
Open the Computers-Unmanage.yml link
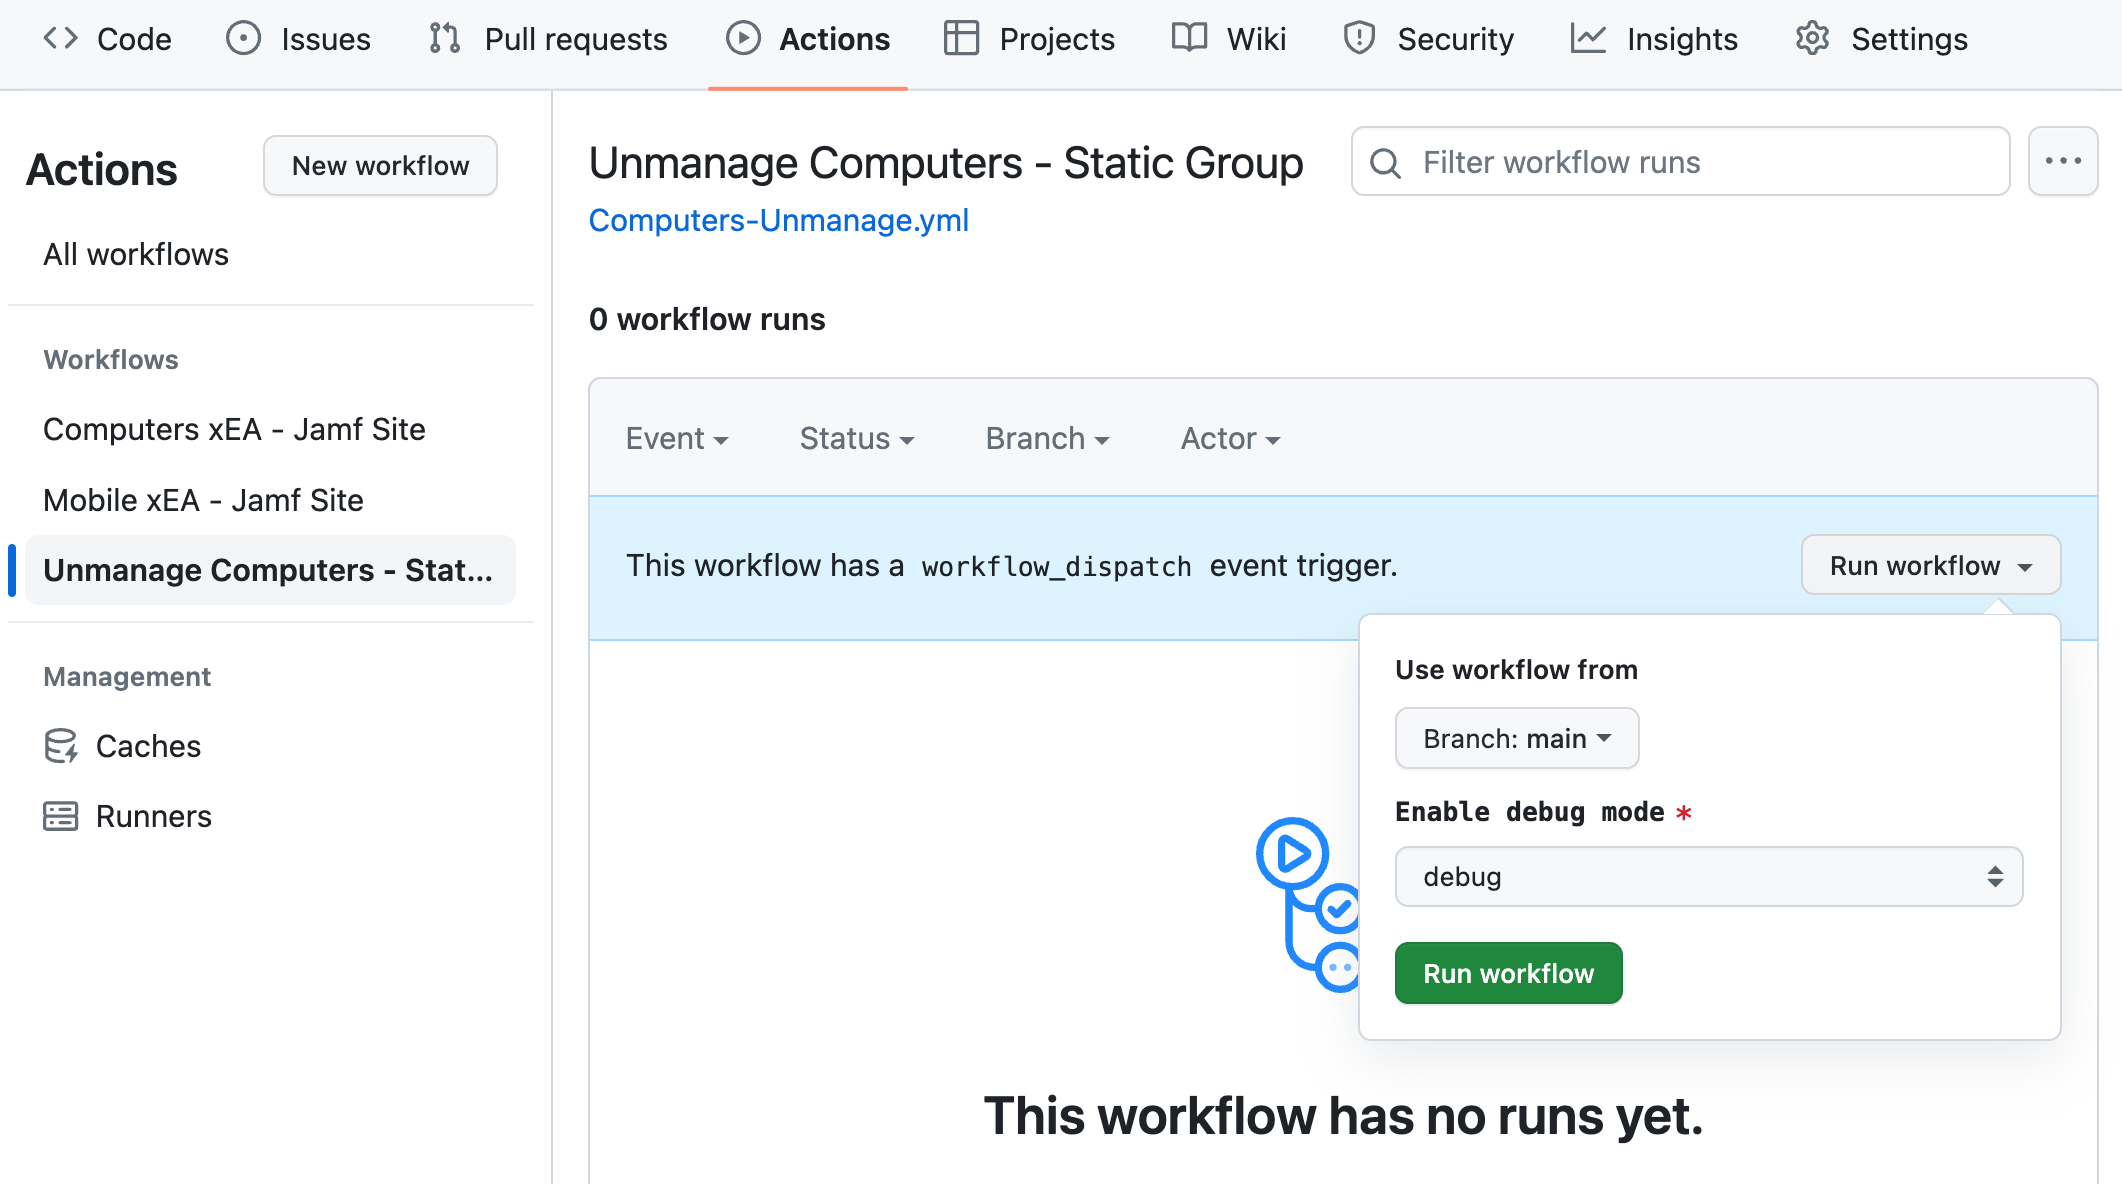pos(778,220)
